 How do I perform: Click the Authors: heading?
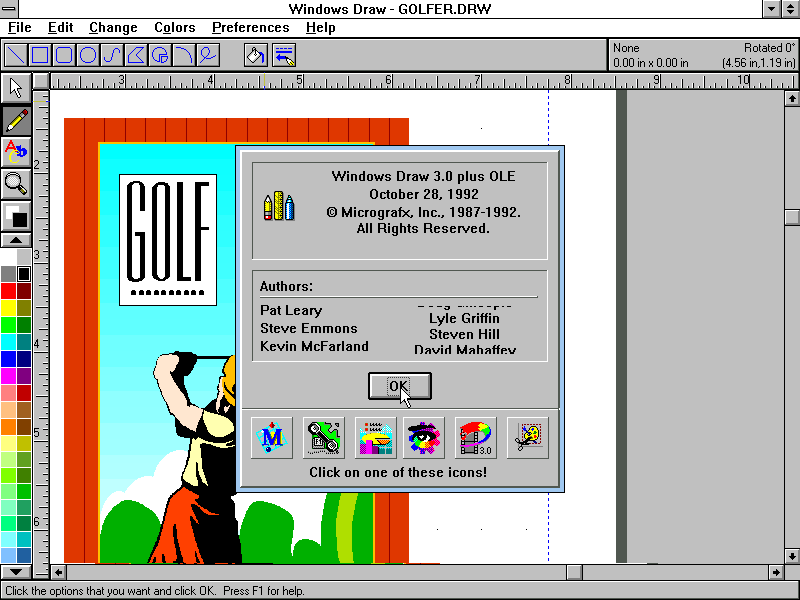[x=286, y=286]
